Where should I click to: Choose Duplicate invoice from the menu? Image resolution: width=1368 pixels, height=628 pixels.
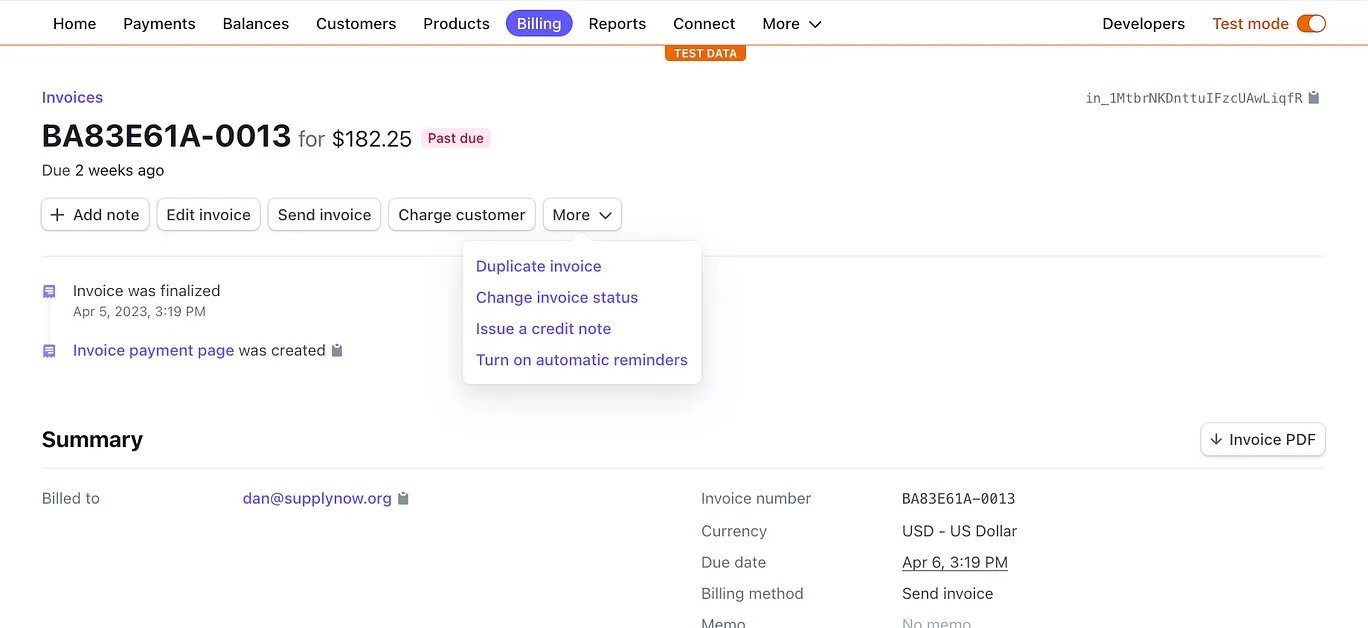(x=539, y=266)
